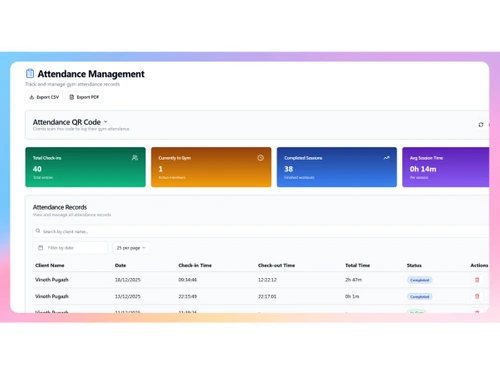Image resolution: width=500 pixels, height=375 pixels.
Task: Click the Status column header
Action: pyautogui.click(x=414, y=265)
